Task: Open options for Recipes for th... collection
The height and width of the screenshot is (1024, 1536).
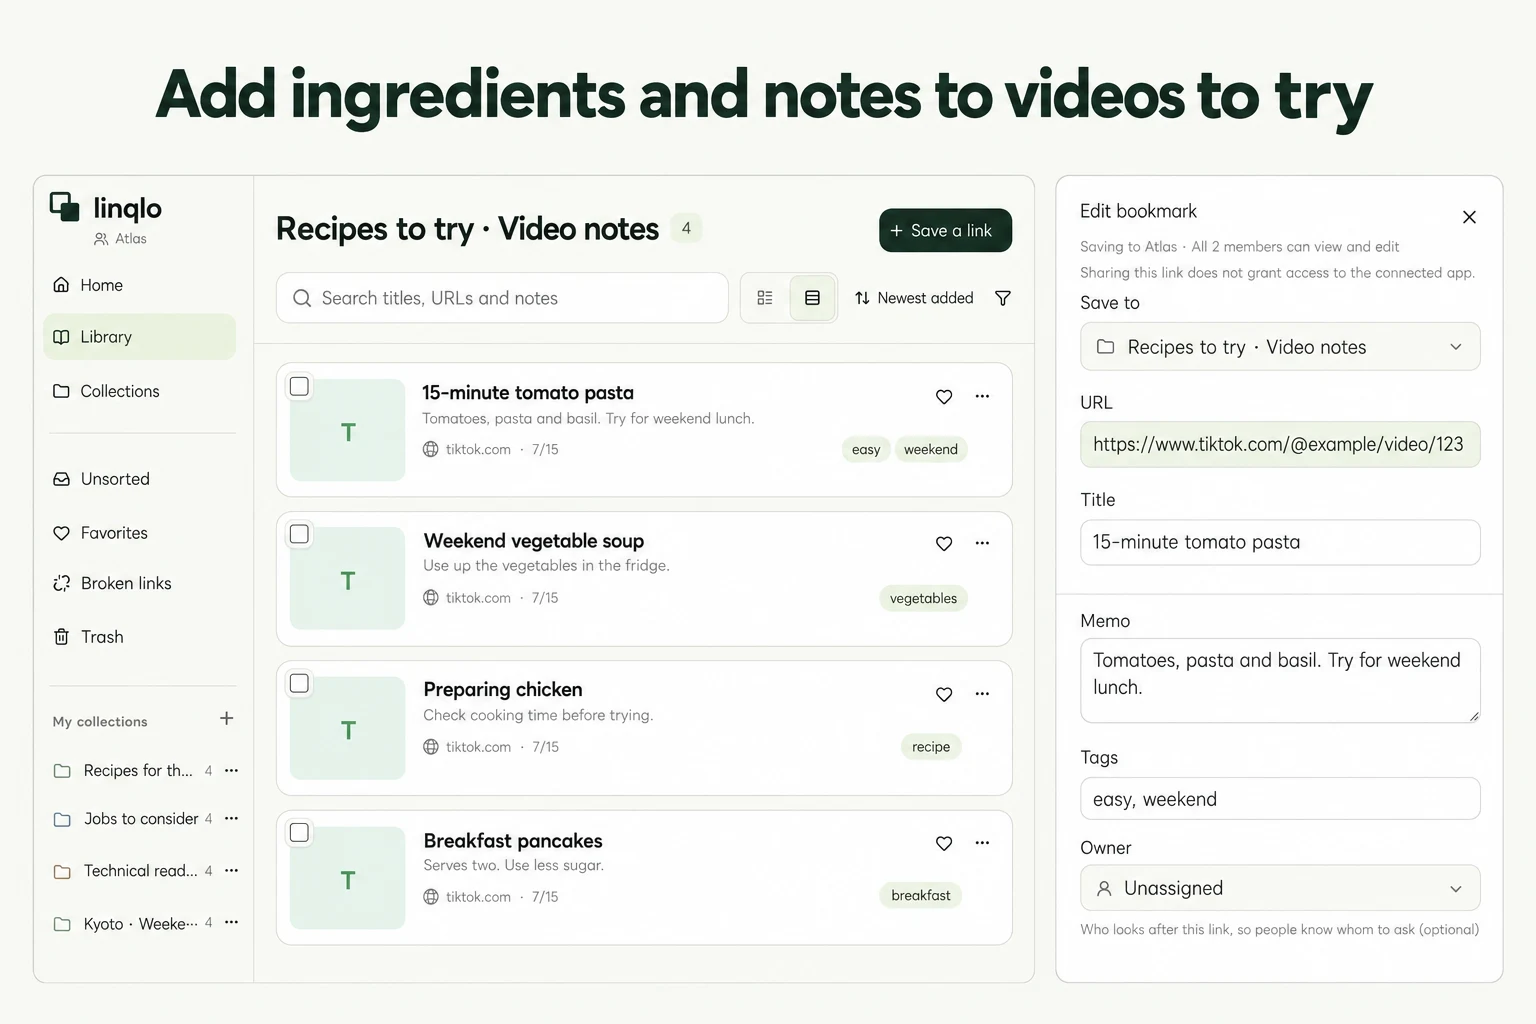Action: click(232, 771)
